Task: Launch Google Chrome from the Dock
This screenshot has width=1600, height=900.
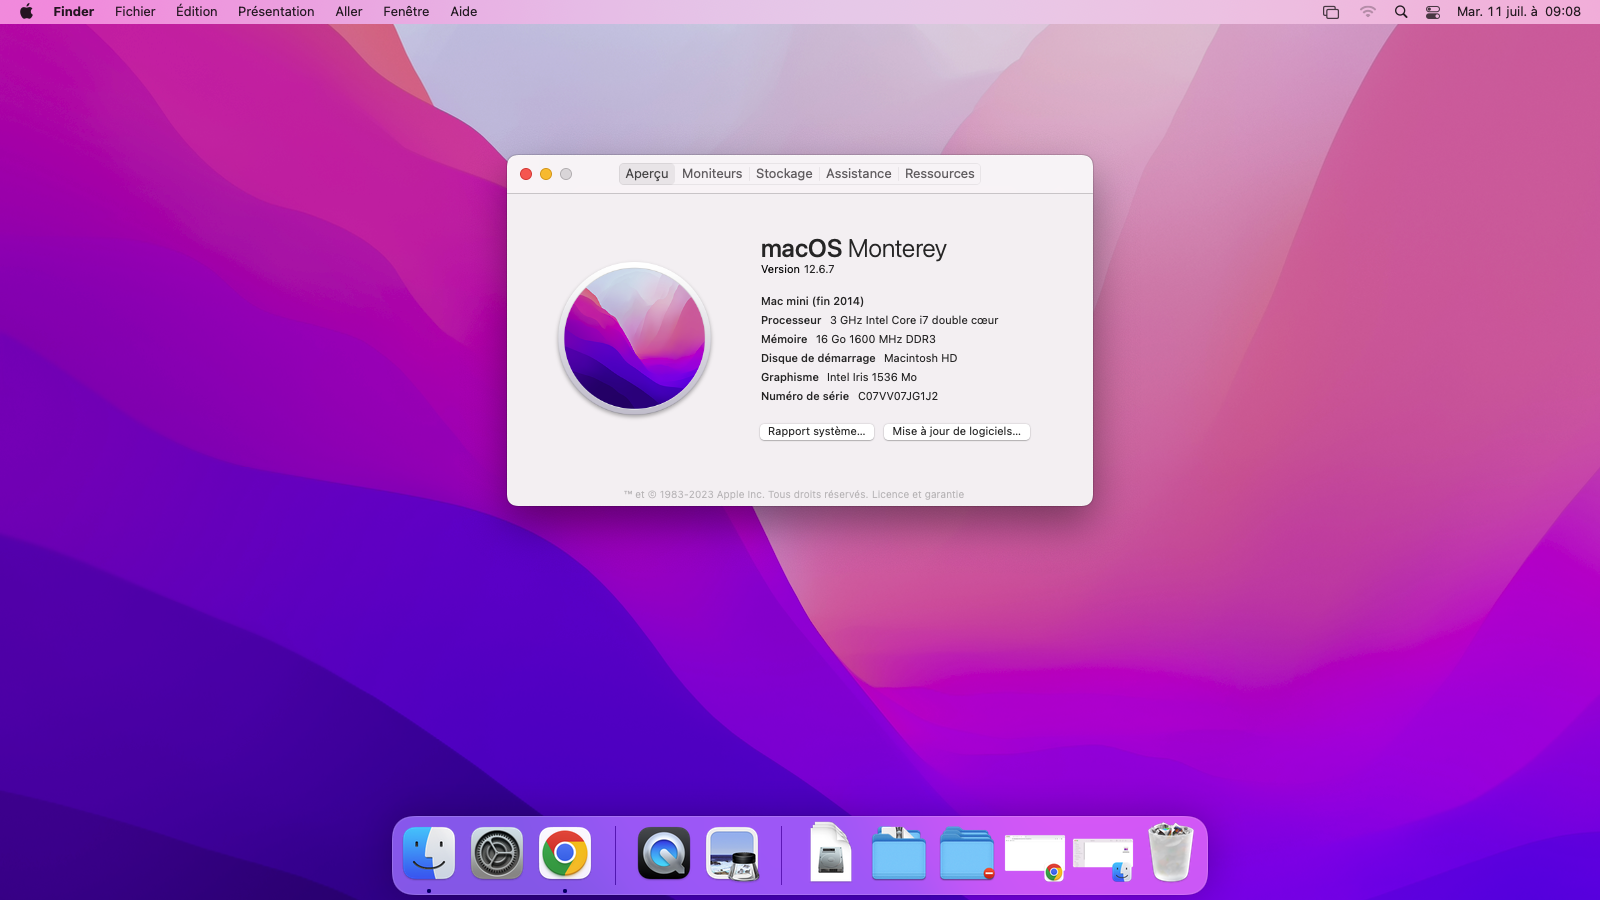Action: [x=566, y=855]
